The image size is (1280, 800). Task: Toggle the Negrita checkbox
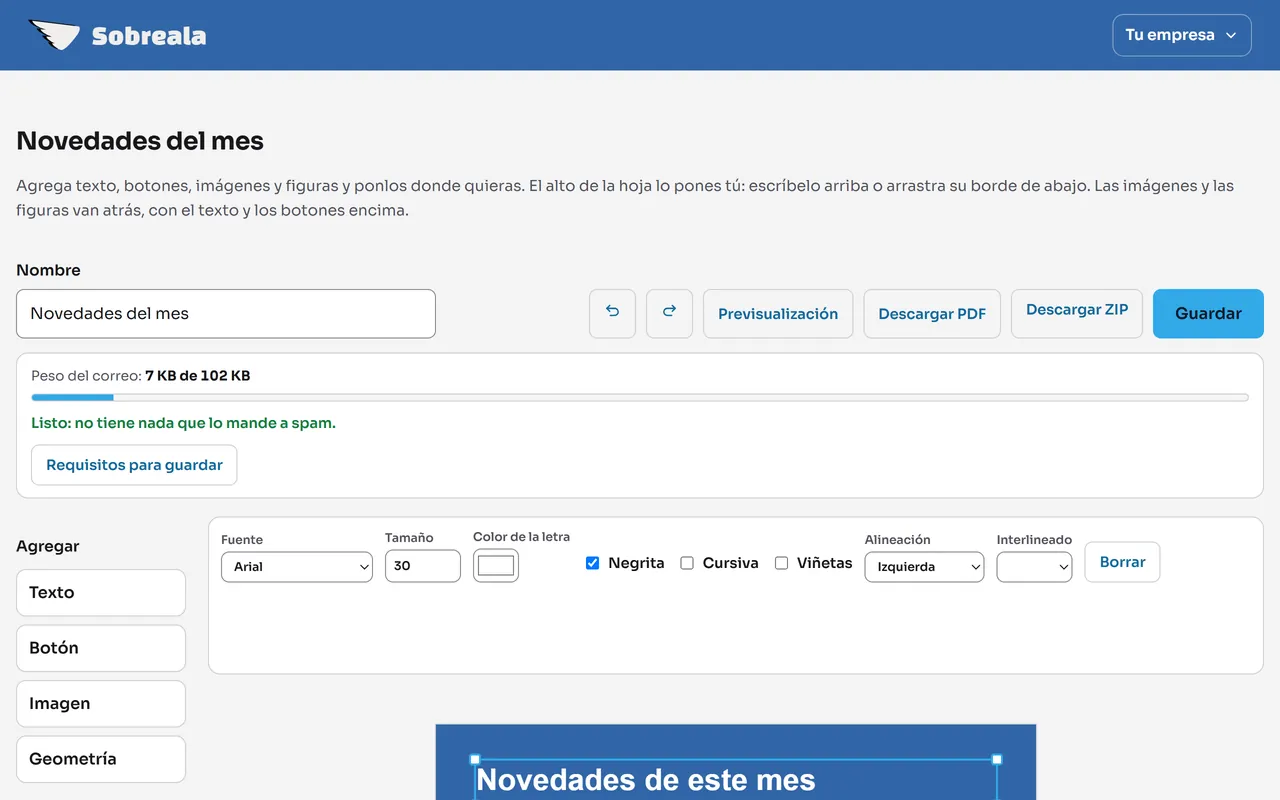click(x=593, y=563)
